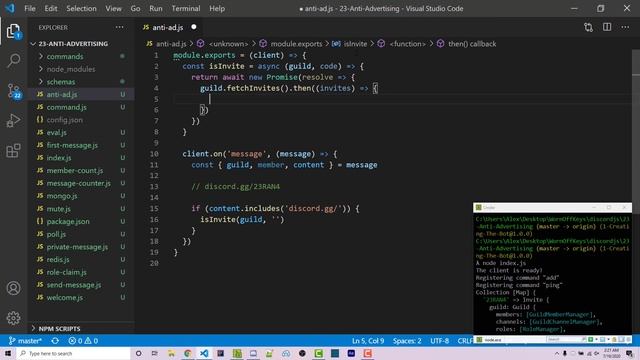Select the anti-ad.js editor tab

(x=167, y=27)
